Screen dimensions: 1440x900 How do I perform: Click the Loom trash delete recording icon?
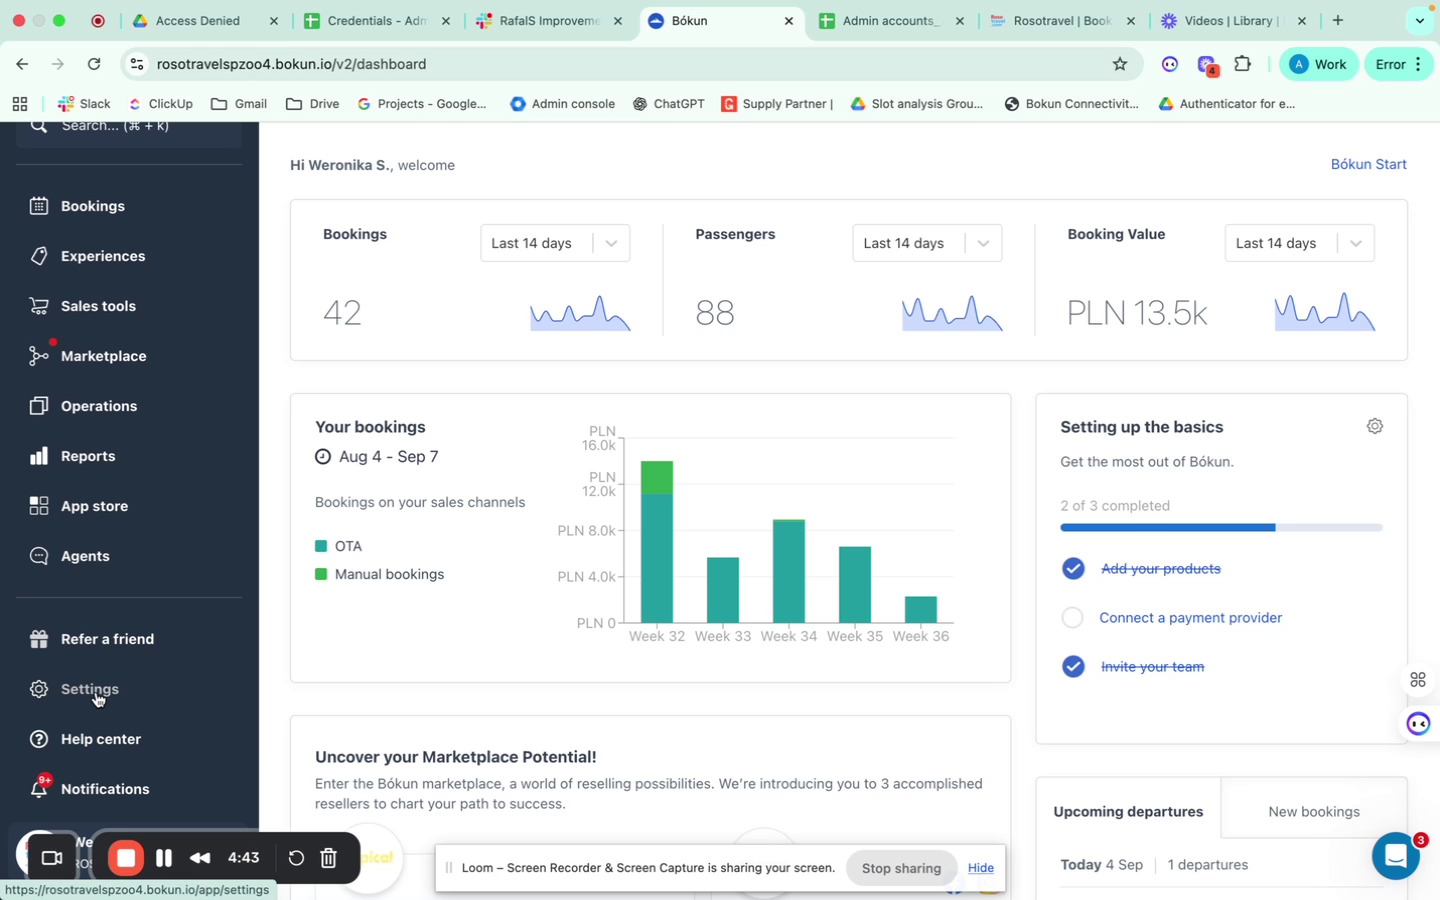click(328, 858)
